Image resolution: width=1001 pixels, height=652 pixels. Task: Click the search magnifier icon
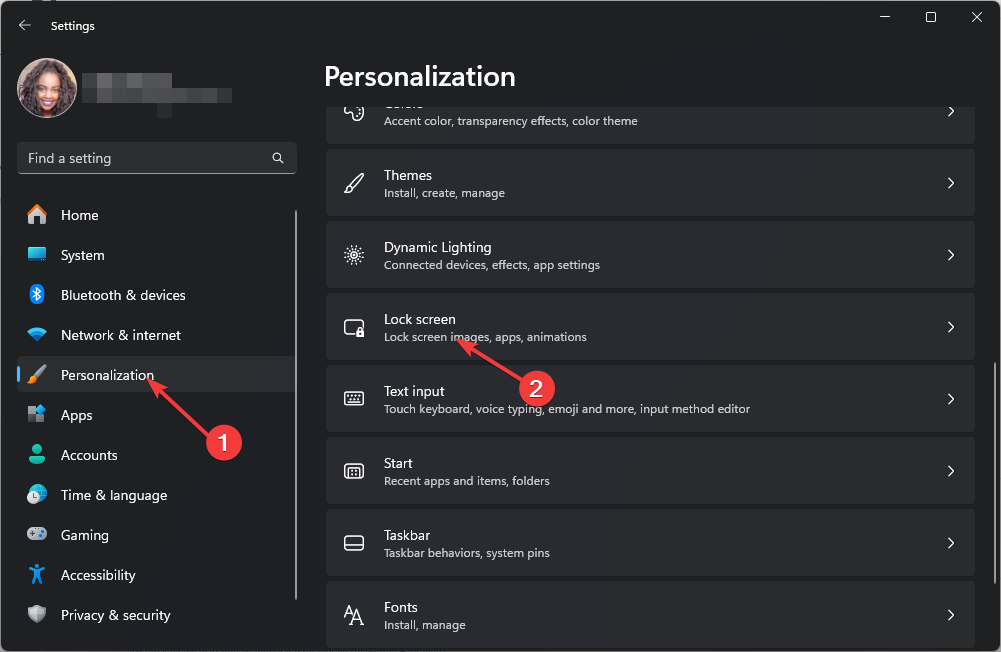278,158
